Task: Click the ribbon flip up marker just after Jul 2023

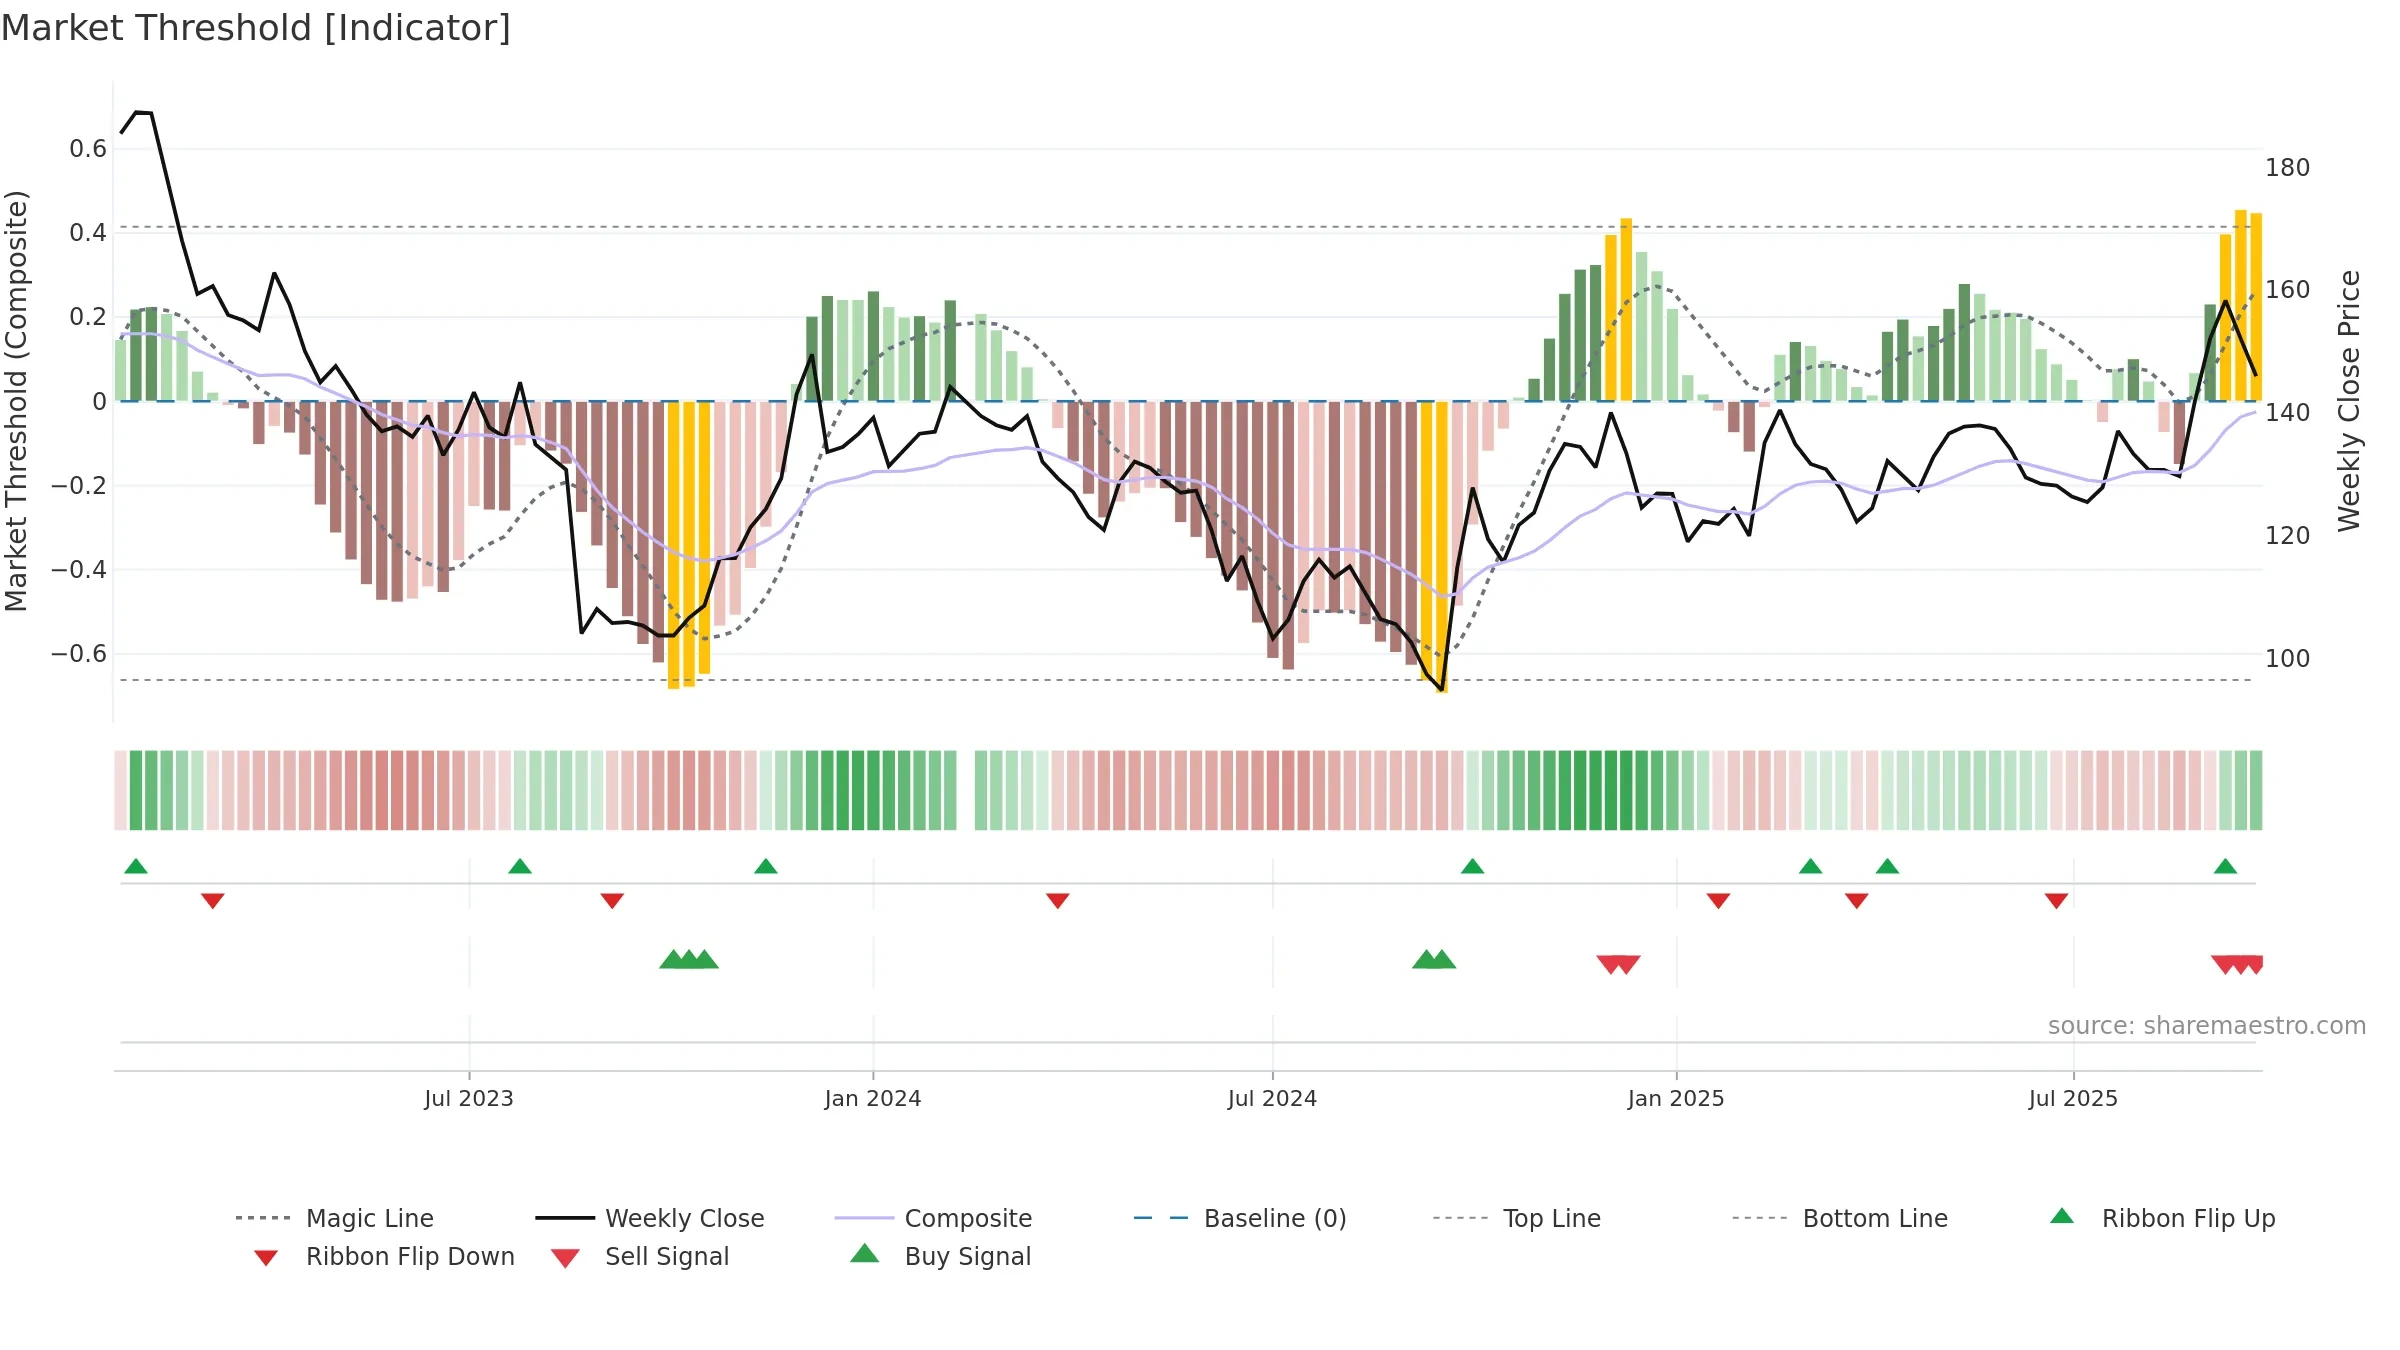Action: pos(520,866)
